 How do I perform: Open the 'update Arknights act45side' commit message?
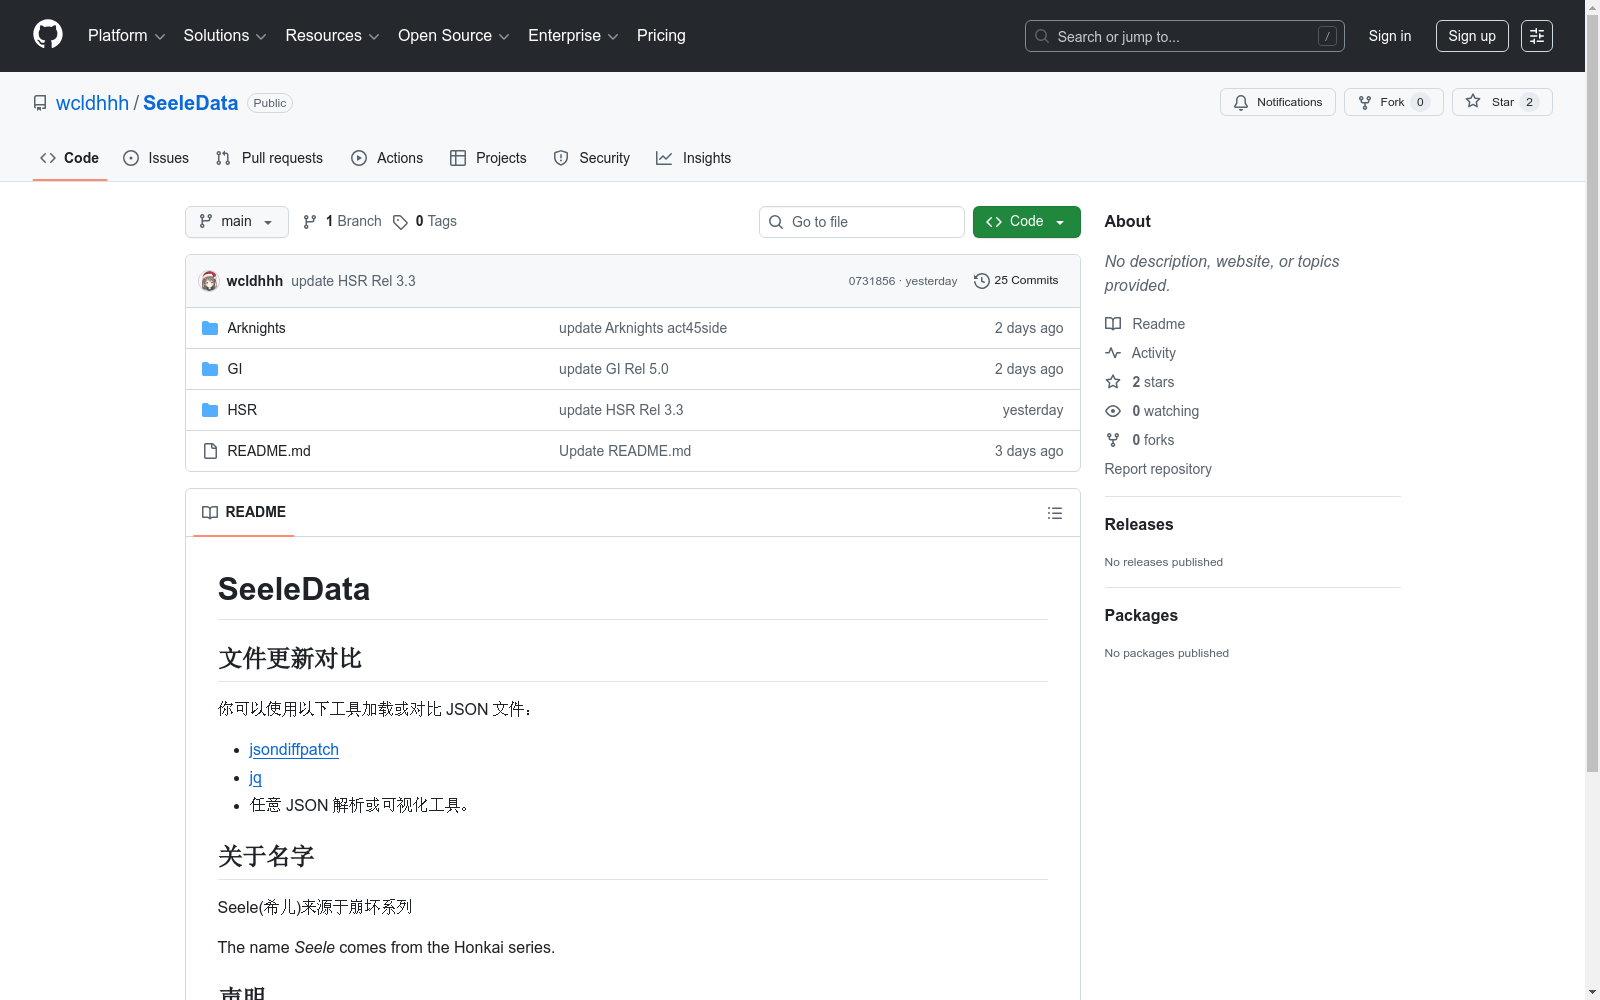pos(643,328)
